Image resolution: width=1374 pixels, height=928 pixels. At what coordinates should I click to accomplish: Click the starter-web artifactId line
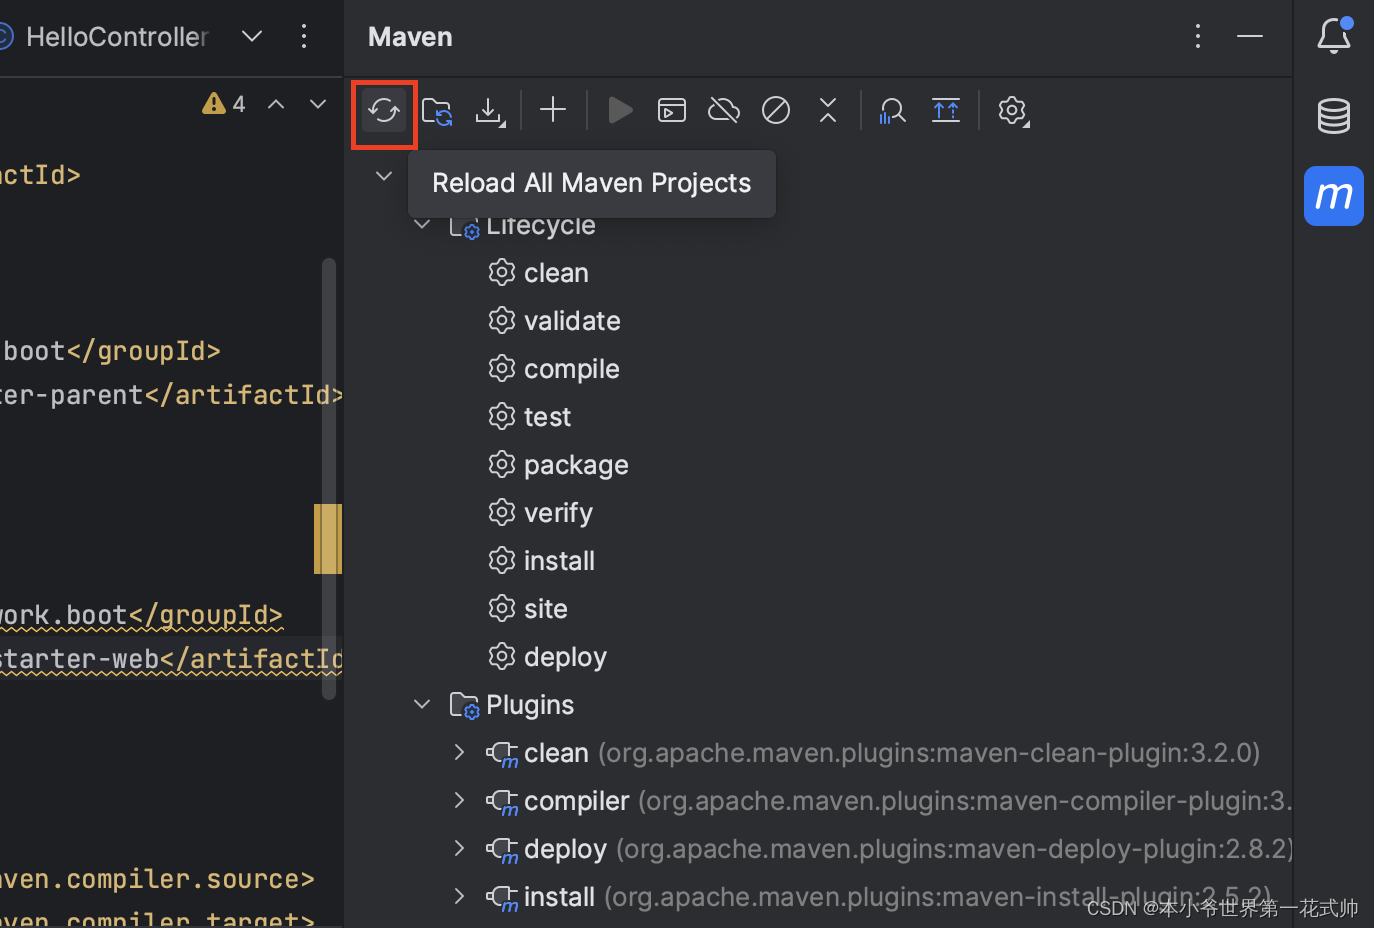pos(171,659)
